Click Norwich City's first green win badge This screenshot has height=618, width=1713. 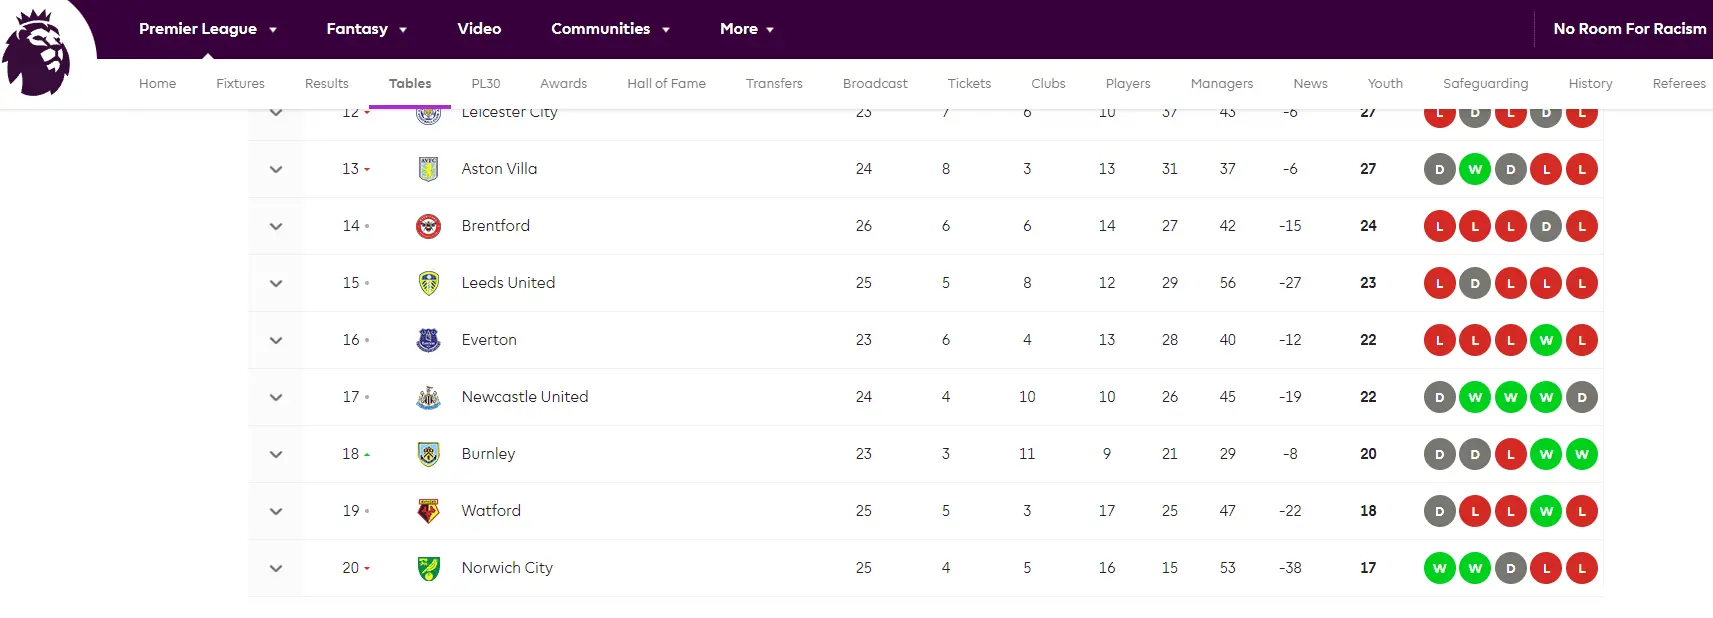click(x=1439, y=568)
